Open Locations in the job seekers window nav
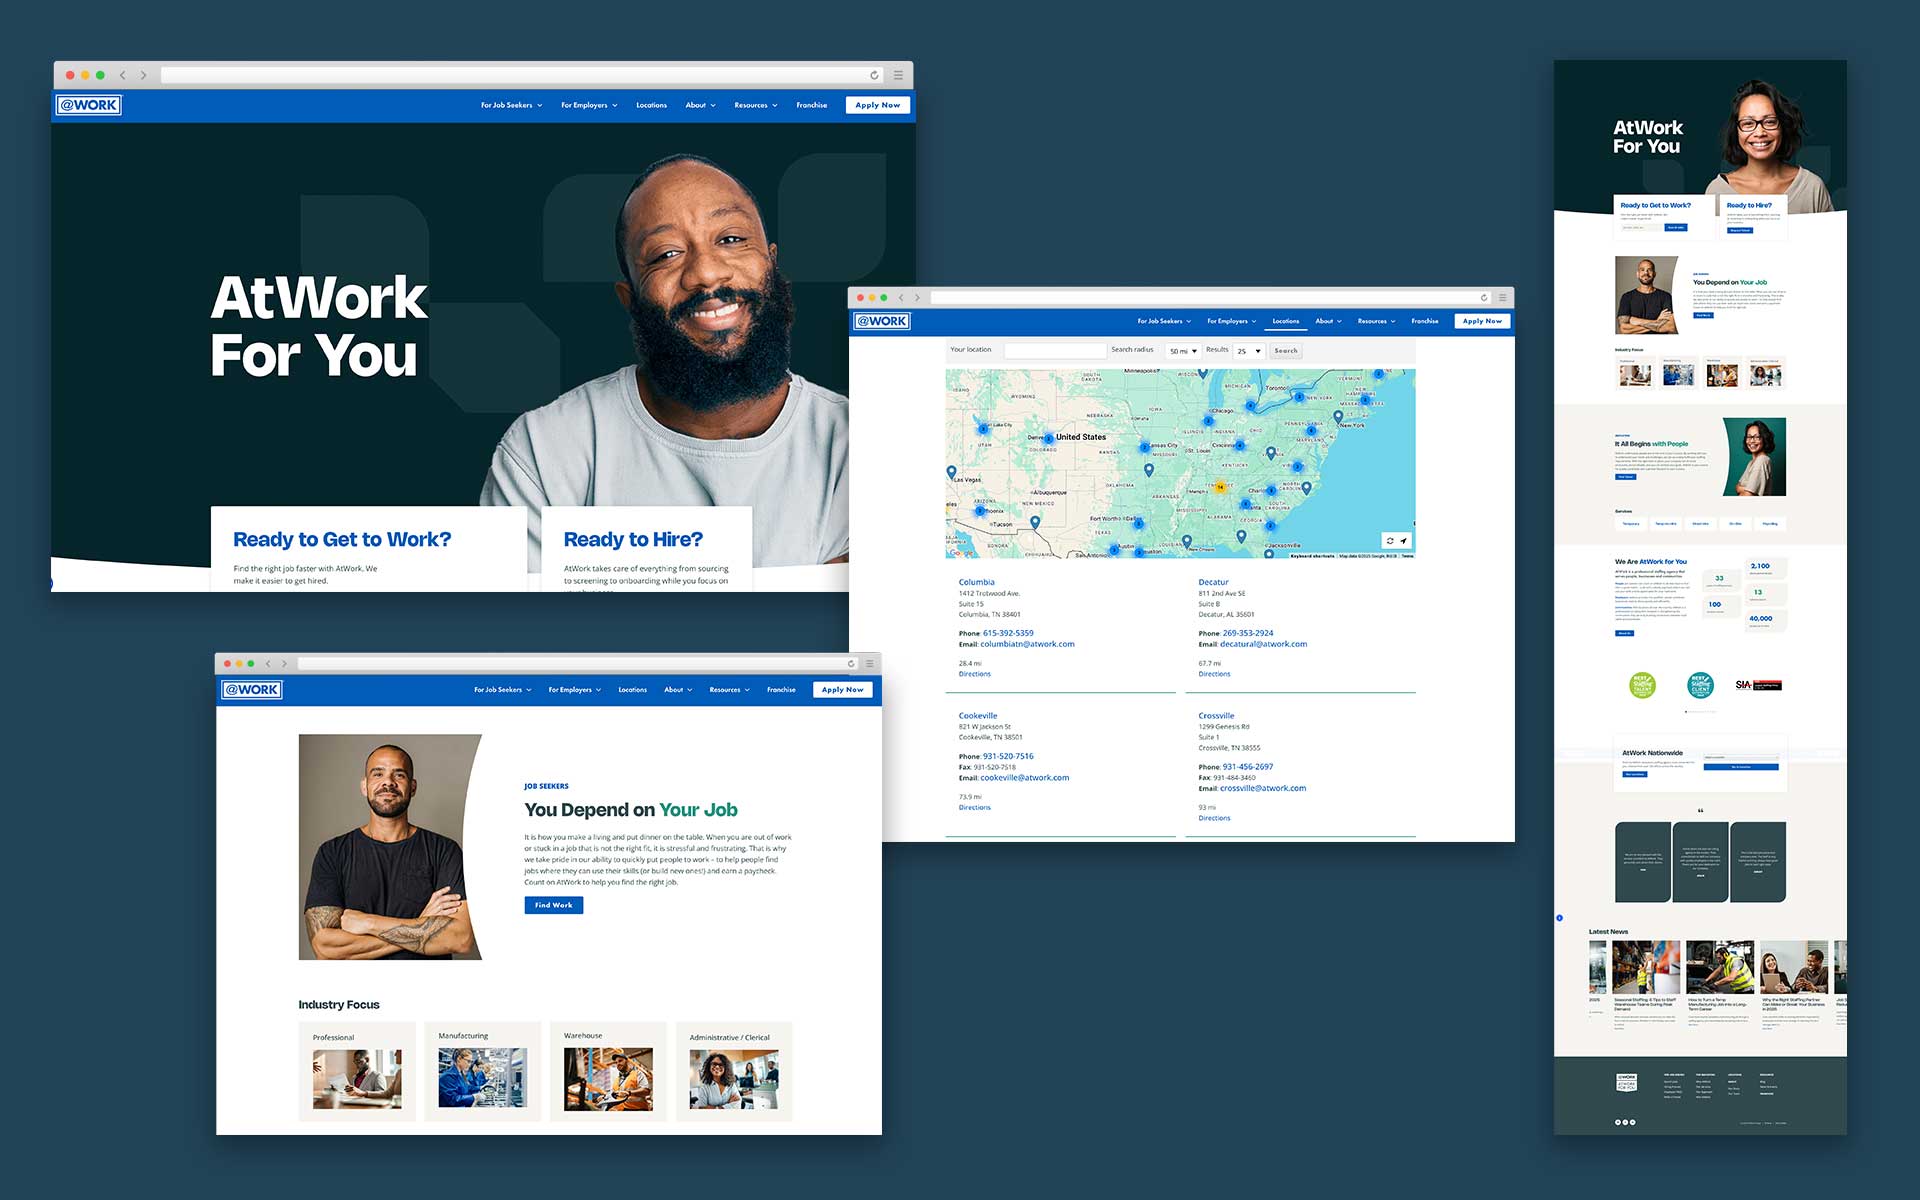Image resolution: width=1920 pixels, height=1200 pixels. pos(632,690)
